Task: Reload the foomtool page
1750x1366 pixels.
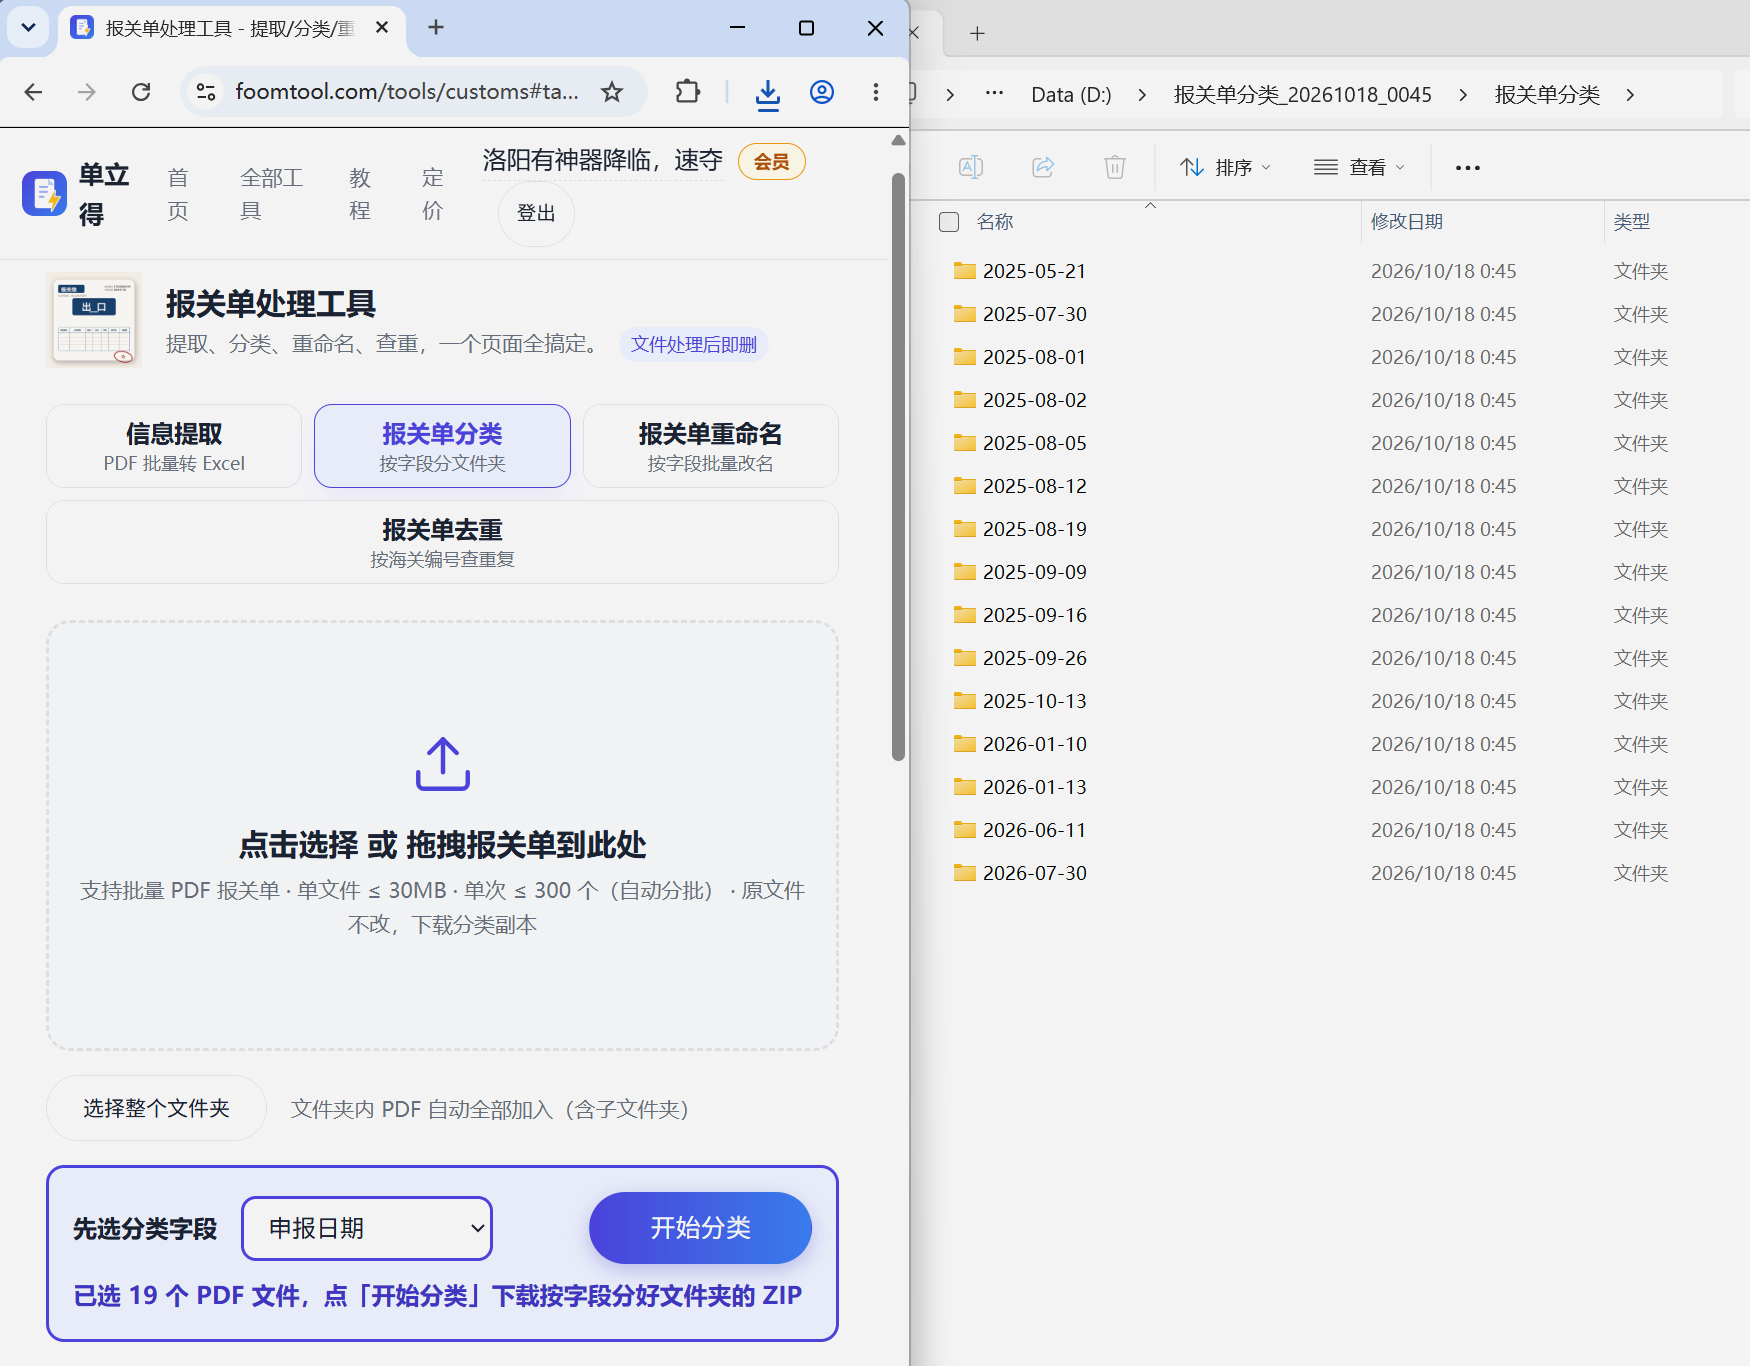Action: coord(141,92)
